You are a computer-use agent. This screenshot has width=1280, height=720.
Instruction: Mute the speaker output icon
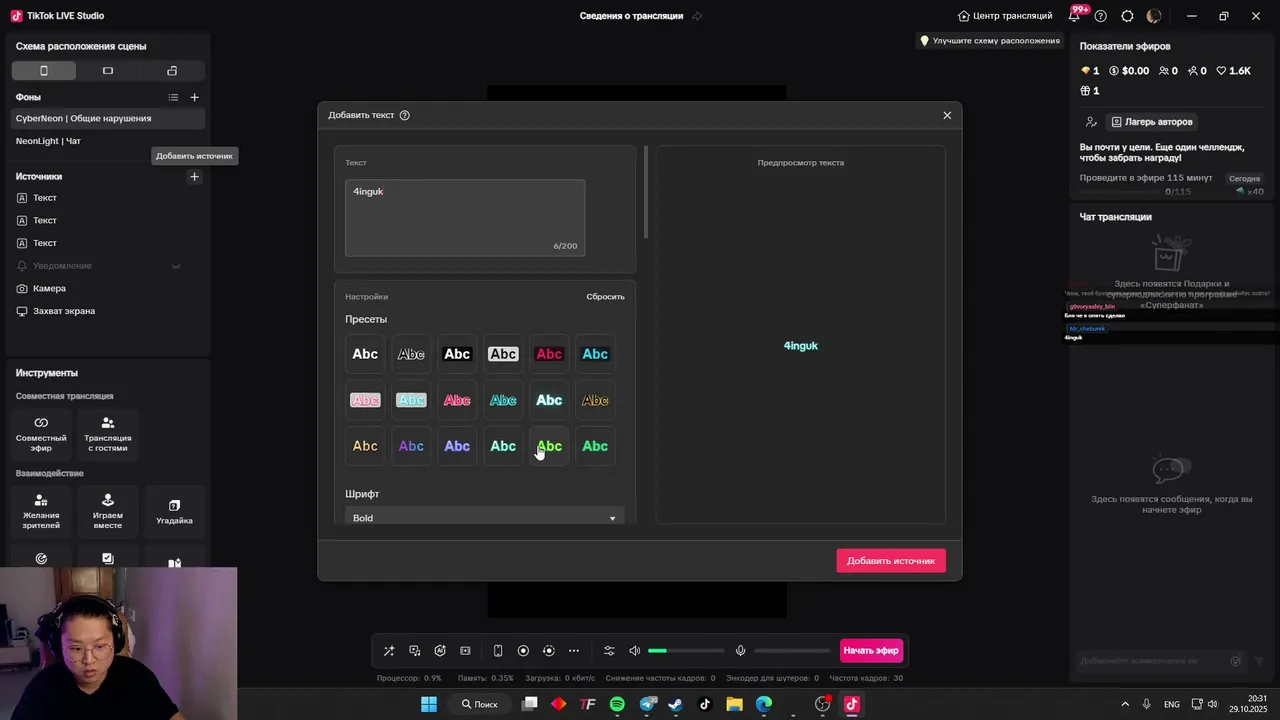pyautogui.click(x=634, y=651)
